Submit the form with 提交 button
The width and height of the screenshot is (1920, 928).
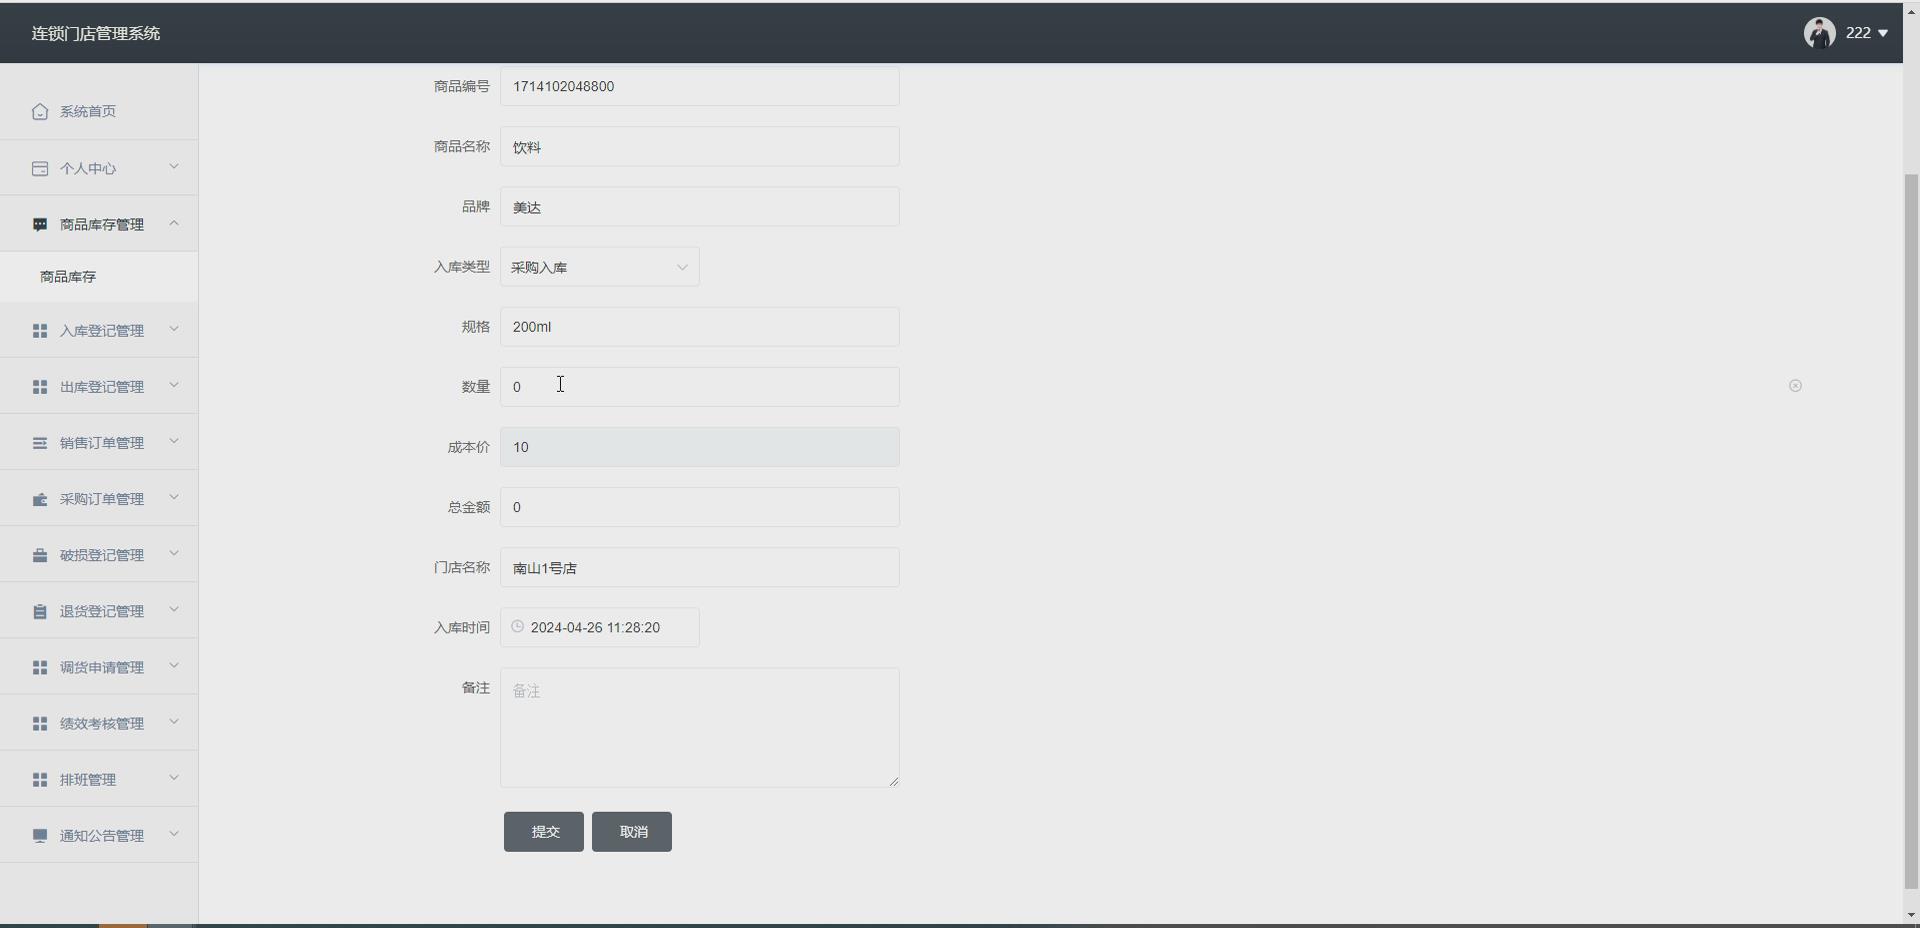click(544, 832)
